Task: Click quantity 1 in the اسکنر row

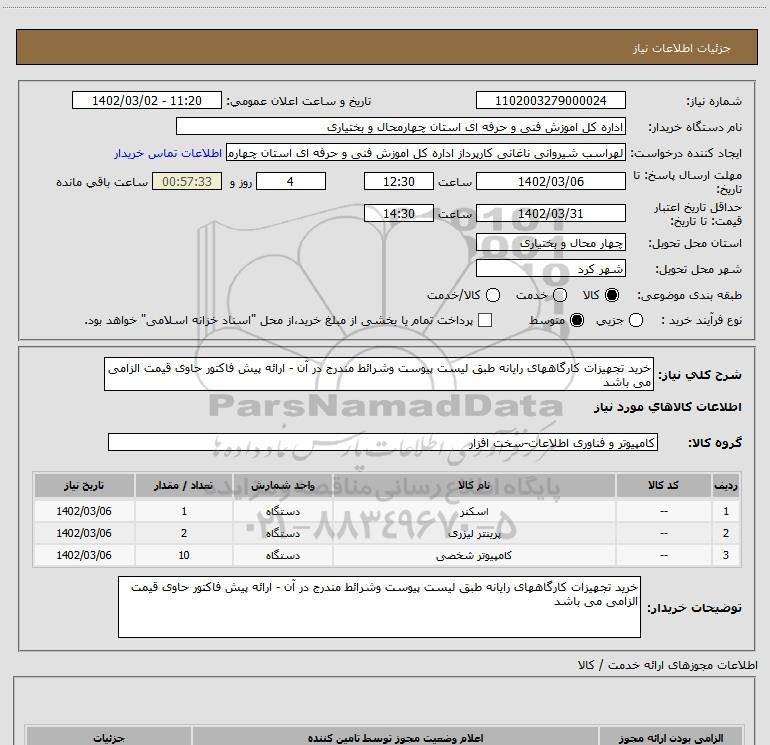Action: pyautogui.click(x=184, y=511)
